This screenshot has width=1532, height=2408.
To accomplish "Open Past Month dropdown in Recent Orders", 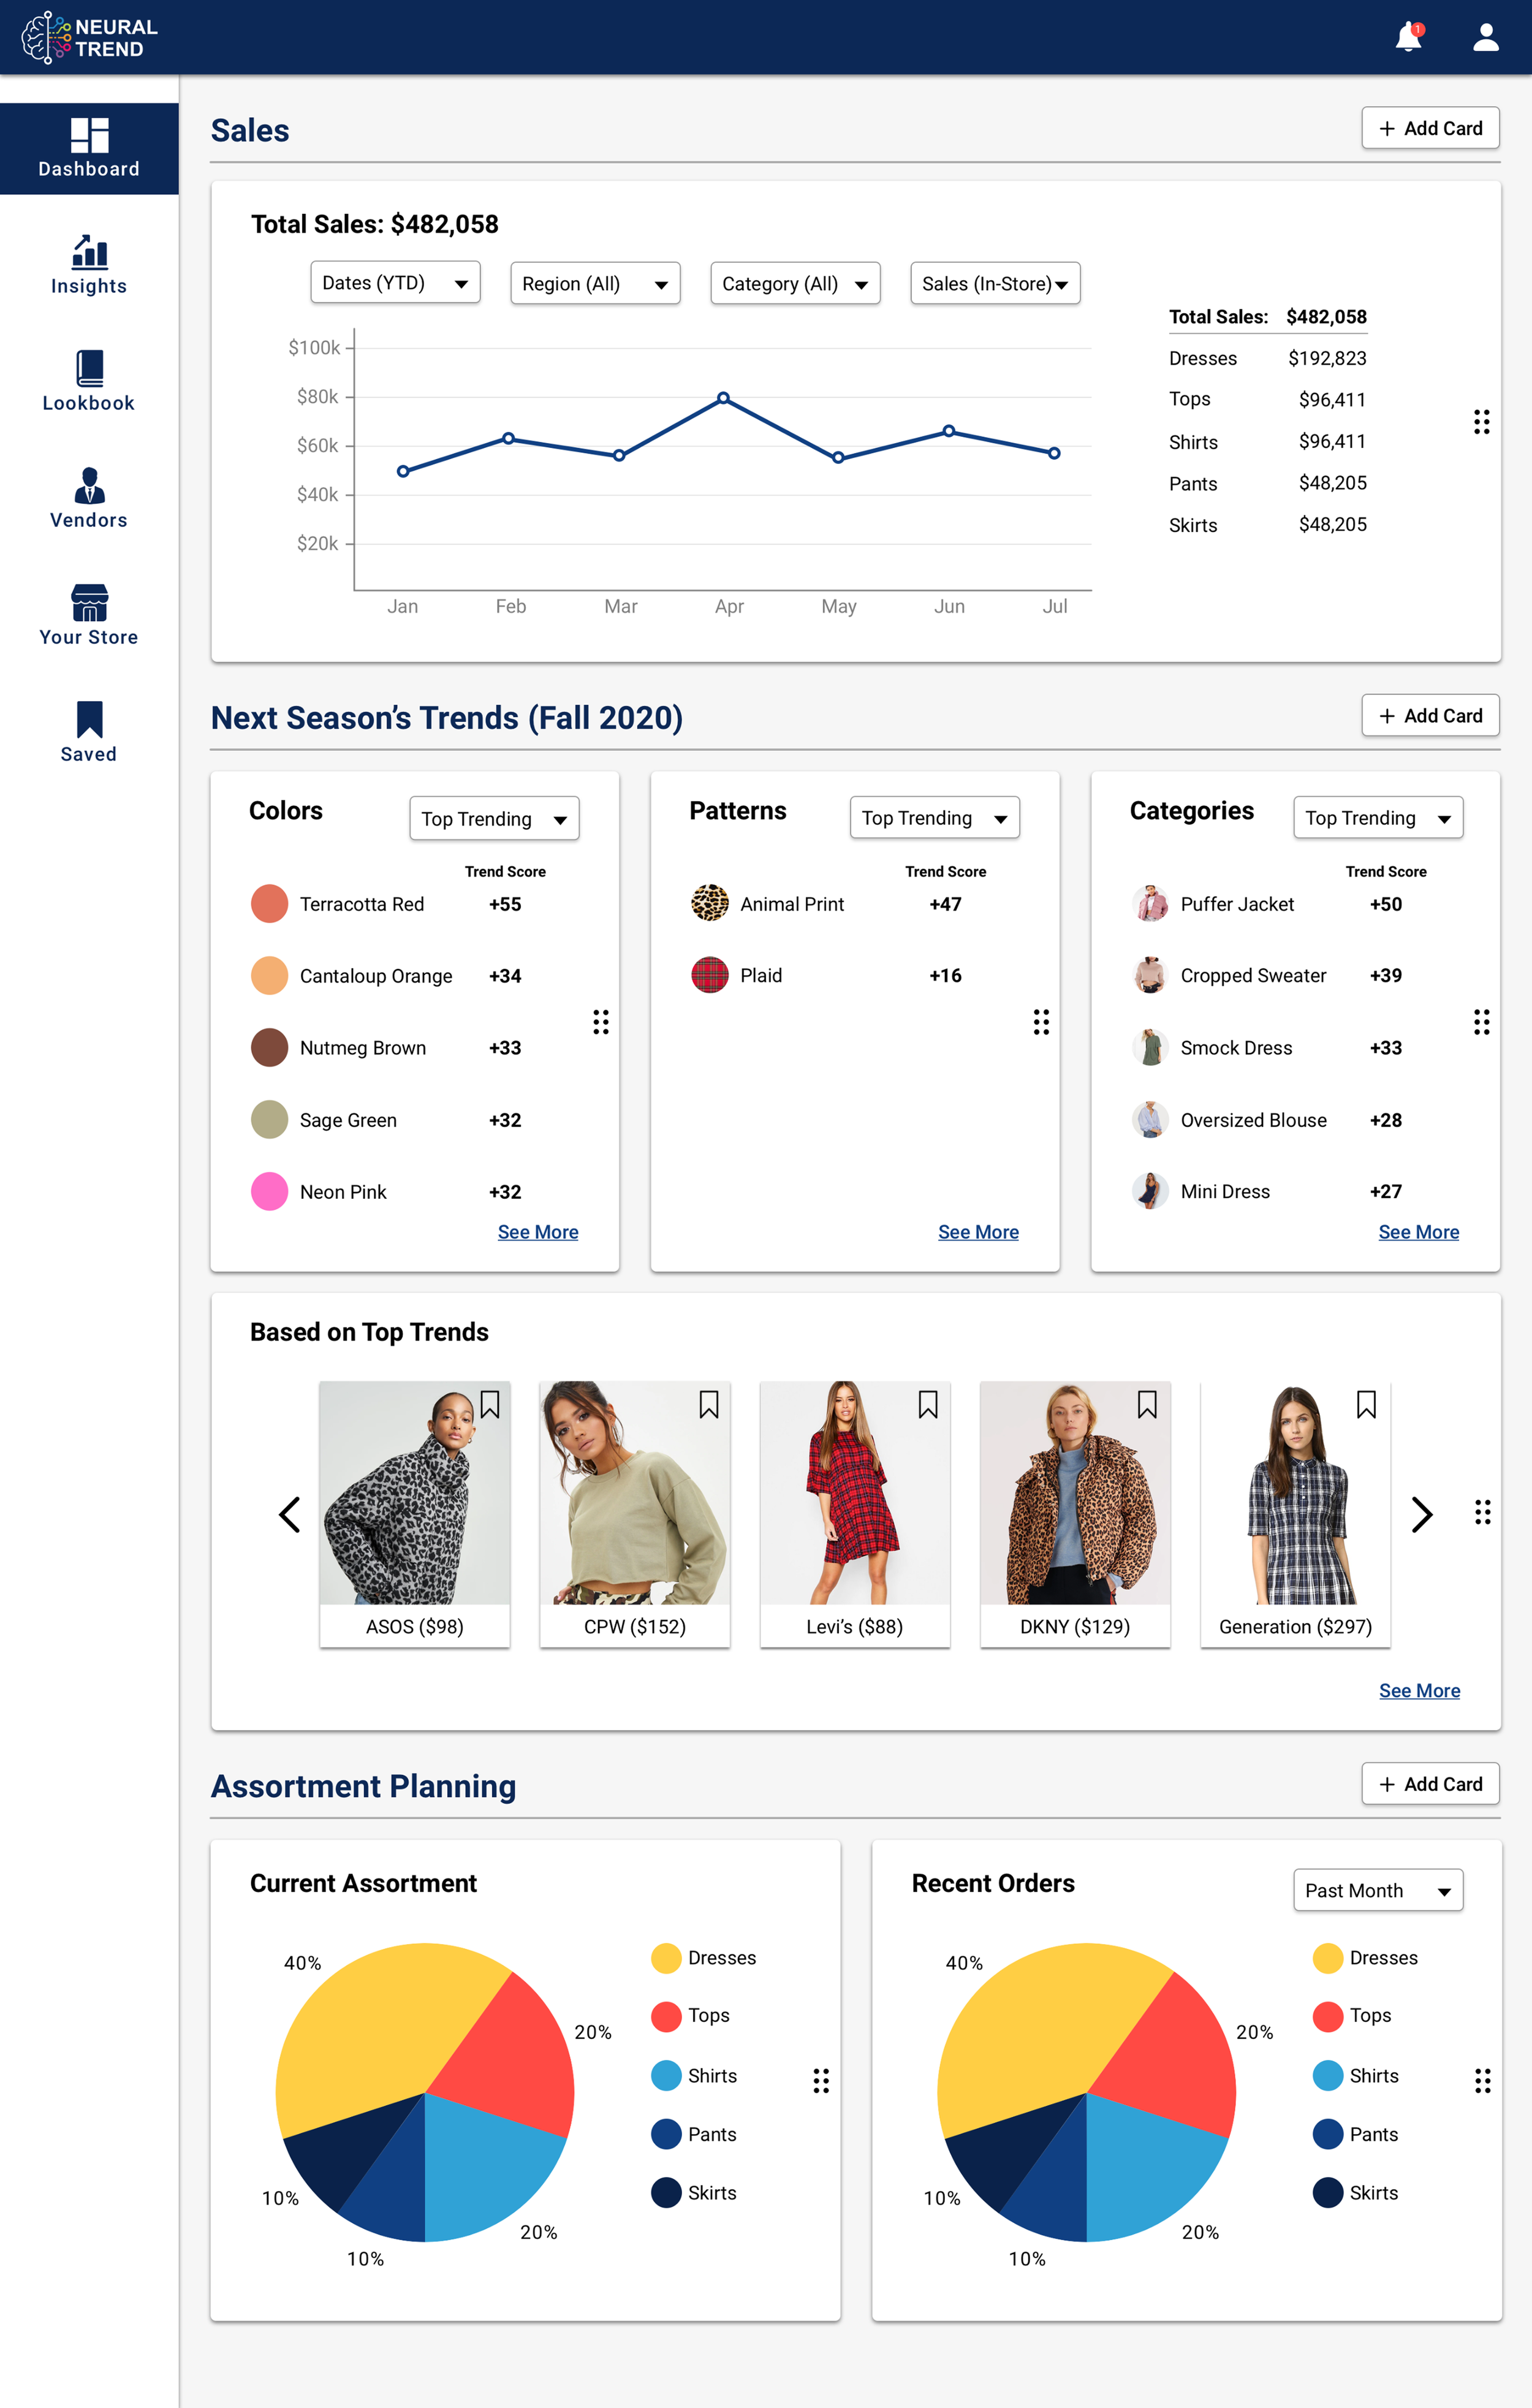I will tap(1377, 1890).
